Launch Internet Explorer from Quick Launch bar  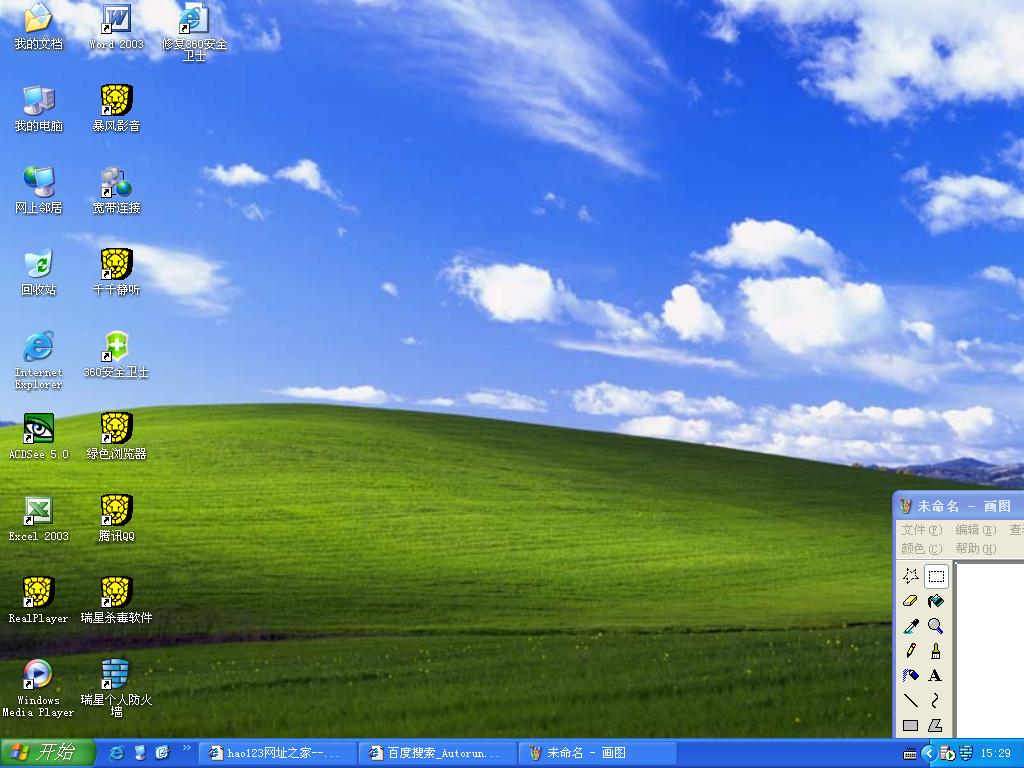[x=116, y=753]
